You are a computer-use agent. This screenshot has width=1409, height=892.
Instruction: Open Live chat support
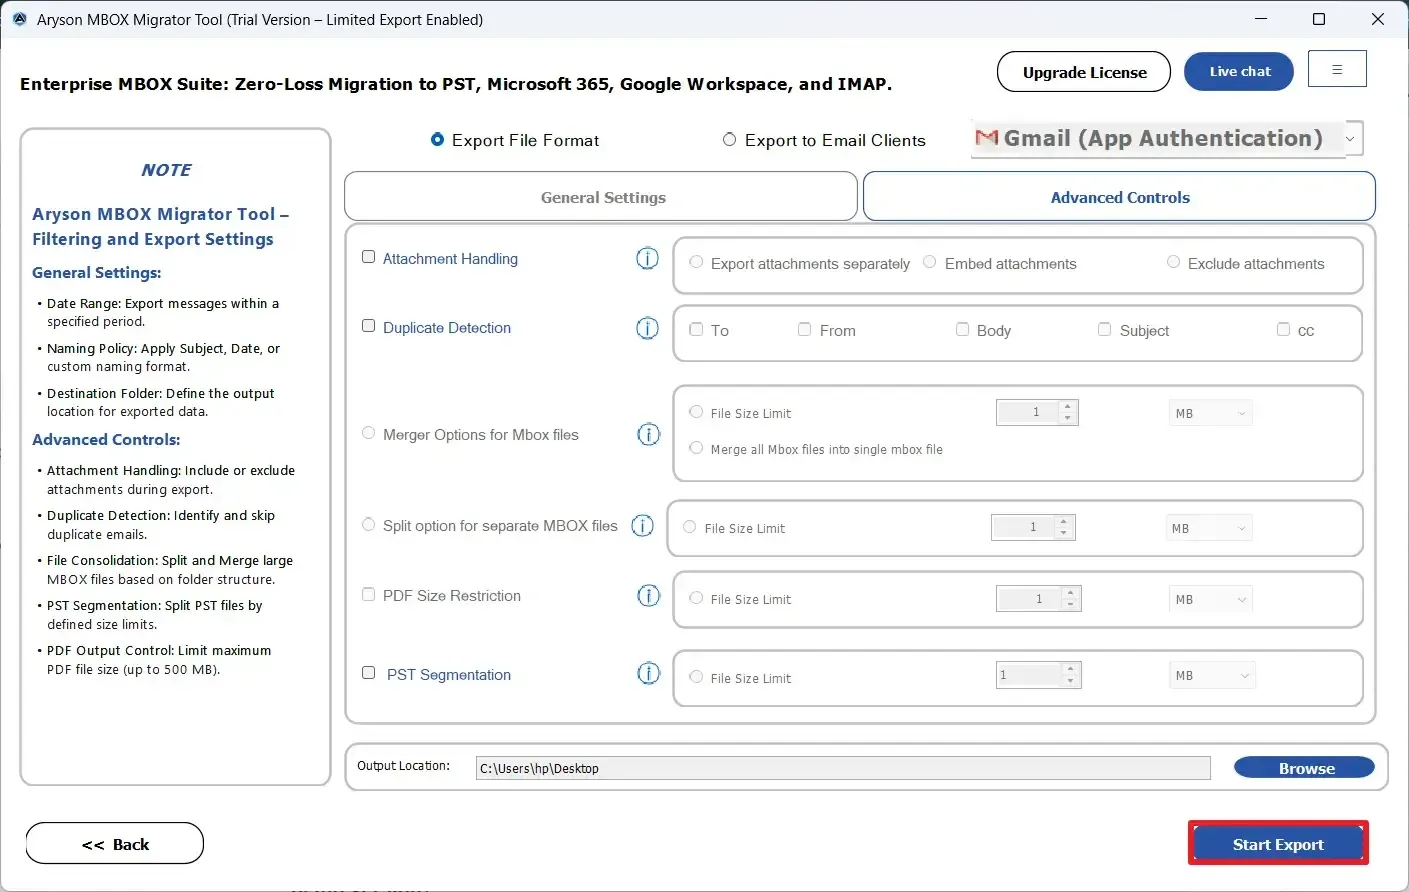[x=1239, y=71]
